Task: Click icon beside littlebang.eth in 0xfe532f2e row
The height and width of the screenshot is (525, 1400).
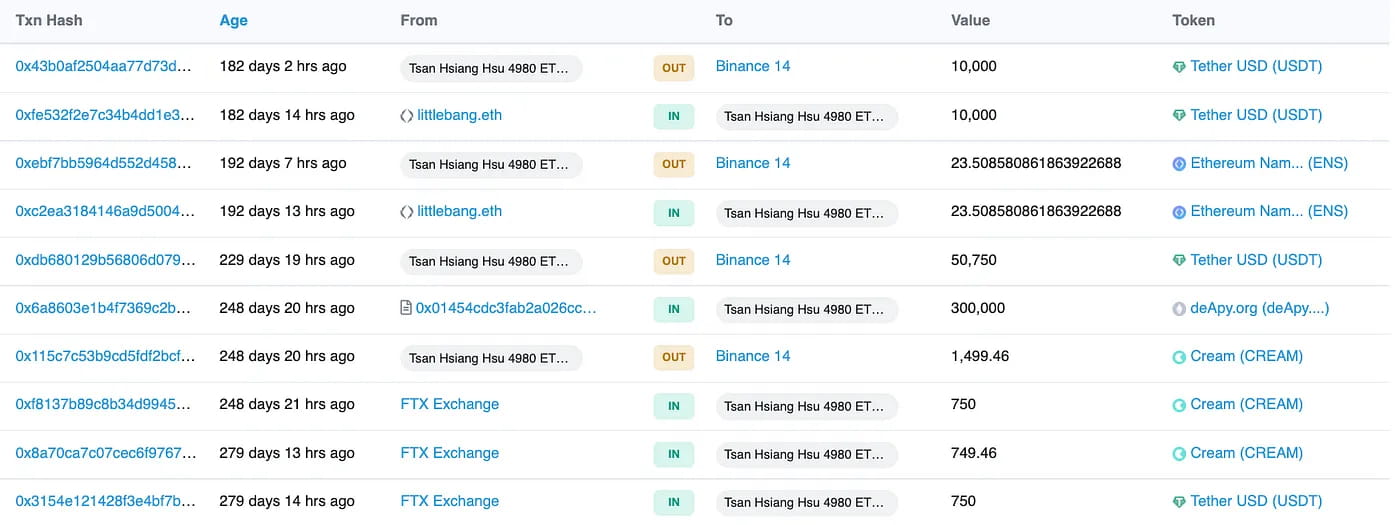Action: 406,116
